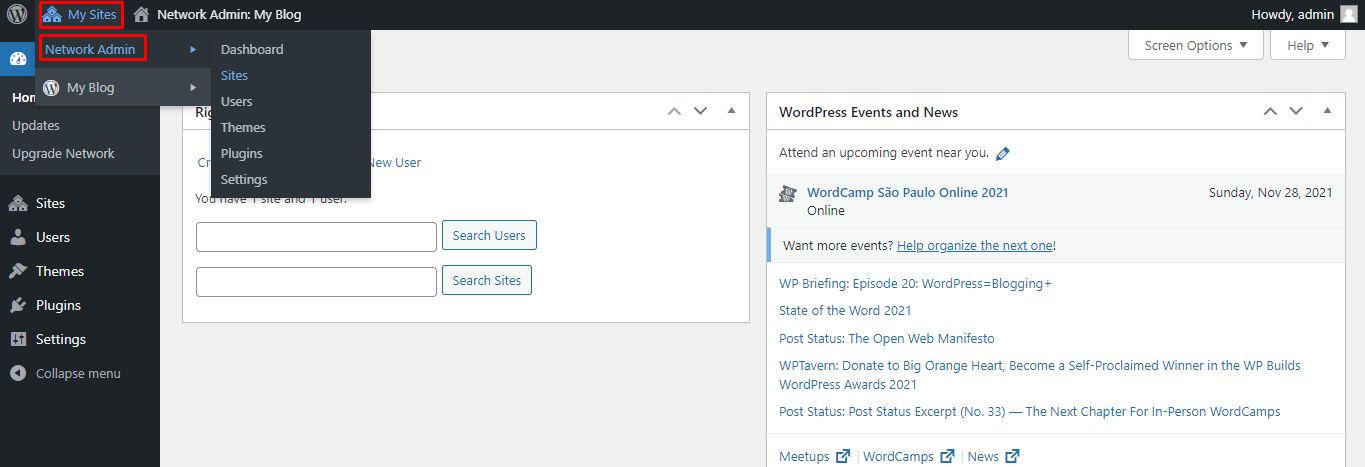Click Help organize the next one
The image size is (1365, 467).
click(x=975, y=245)
